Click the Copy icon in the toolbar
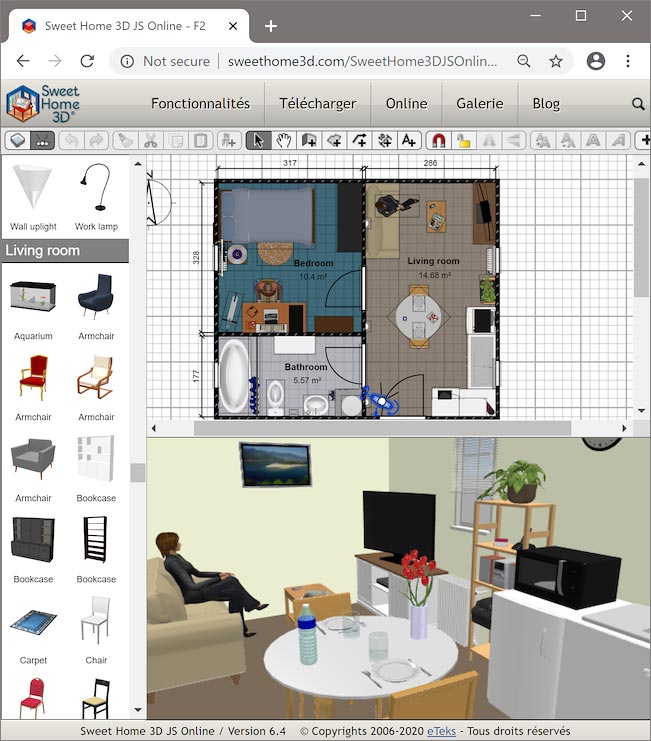 (176, 140)
